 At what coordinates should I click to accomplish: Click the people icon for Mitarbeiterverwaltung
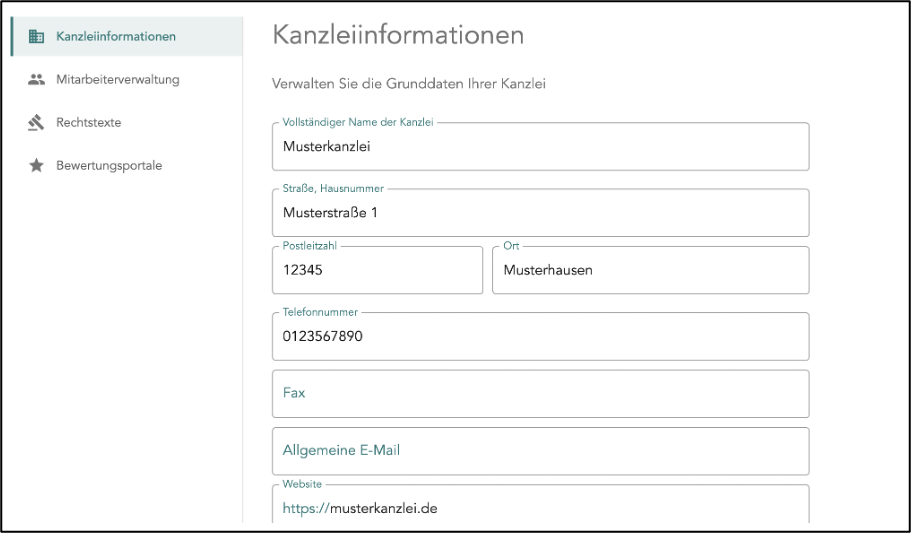pos(37,80)
